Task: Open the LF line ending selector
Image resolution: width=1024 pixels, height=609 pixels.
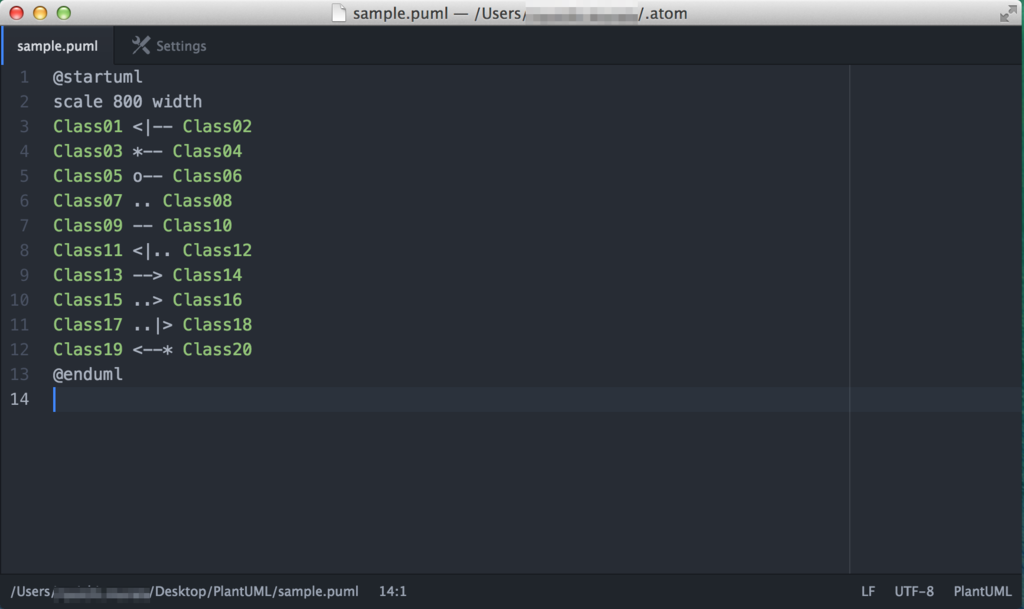Action: [x=868, y=591]
